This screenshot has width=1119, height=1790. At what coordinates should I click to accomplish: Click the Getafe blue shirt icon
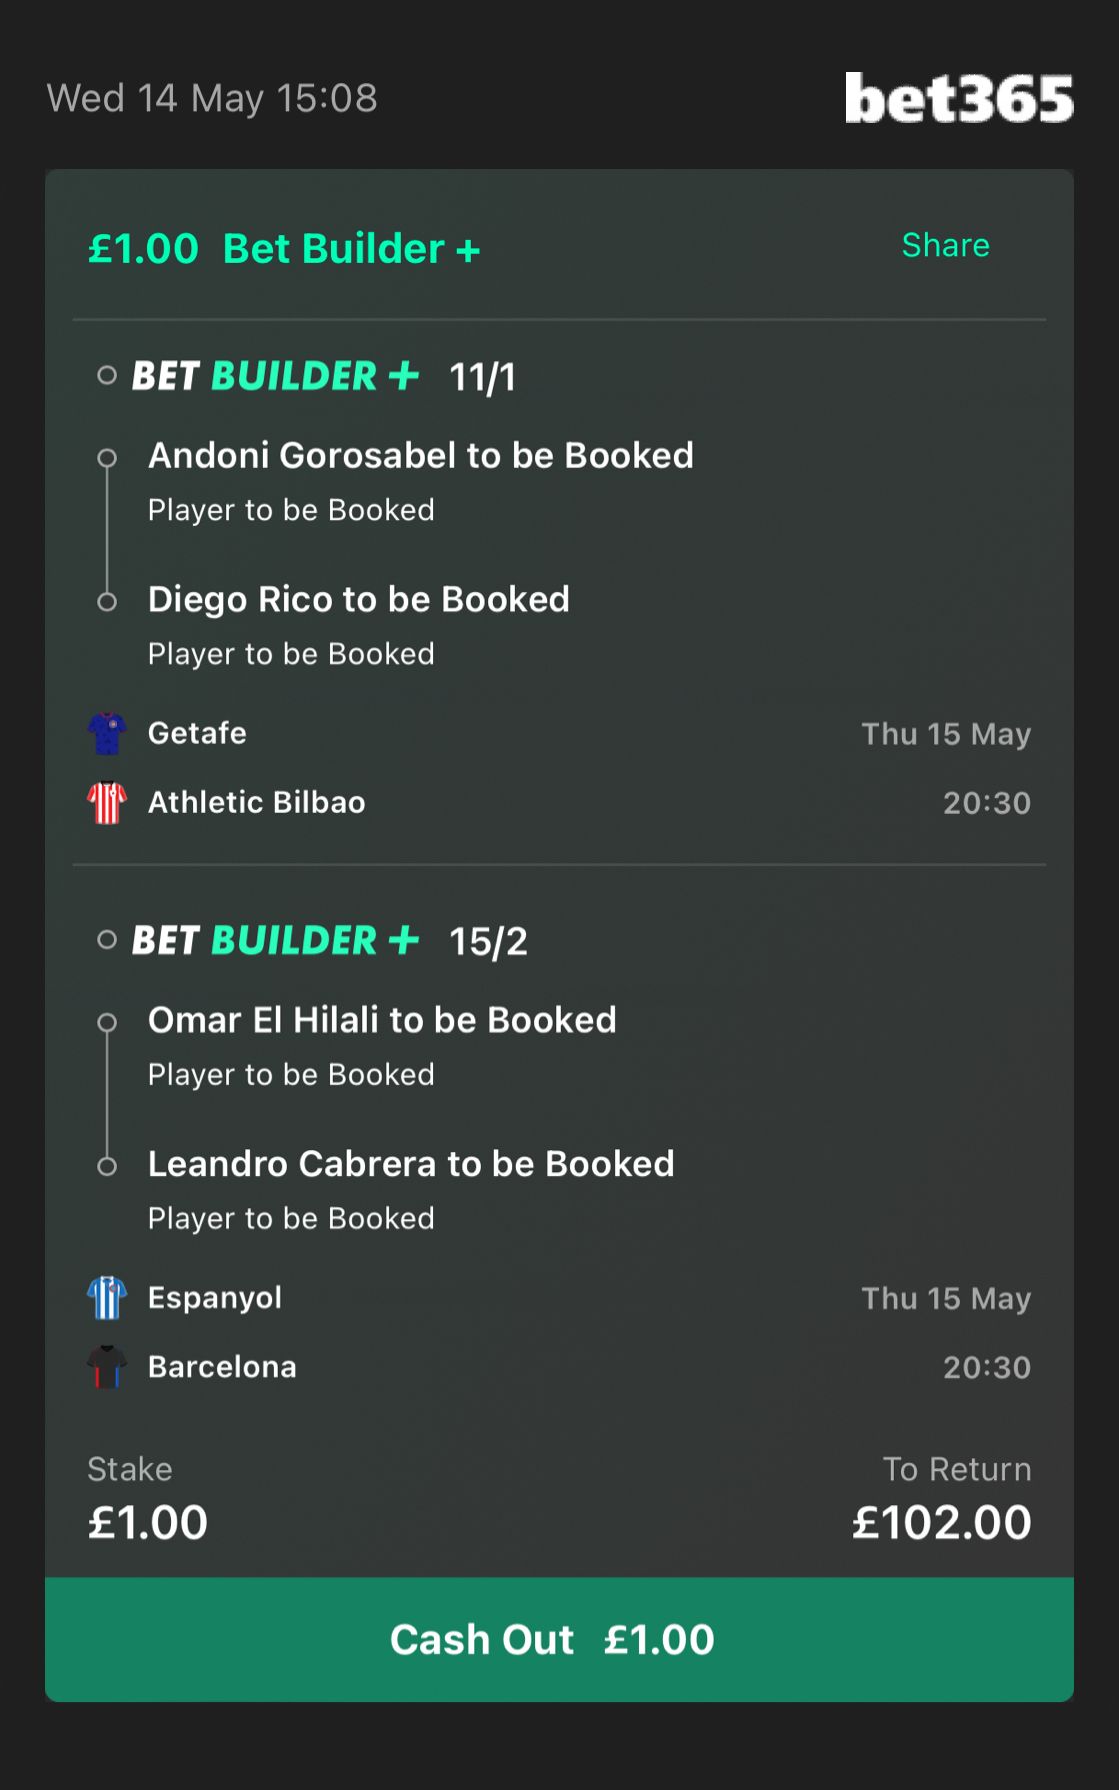pyautogui.click(x=107, y=733)
